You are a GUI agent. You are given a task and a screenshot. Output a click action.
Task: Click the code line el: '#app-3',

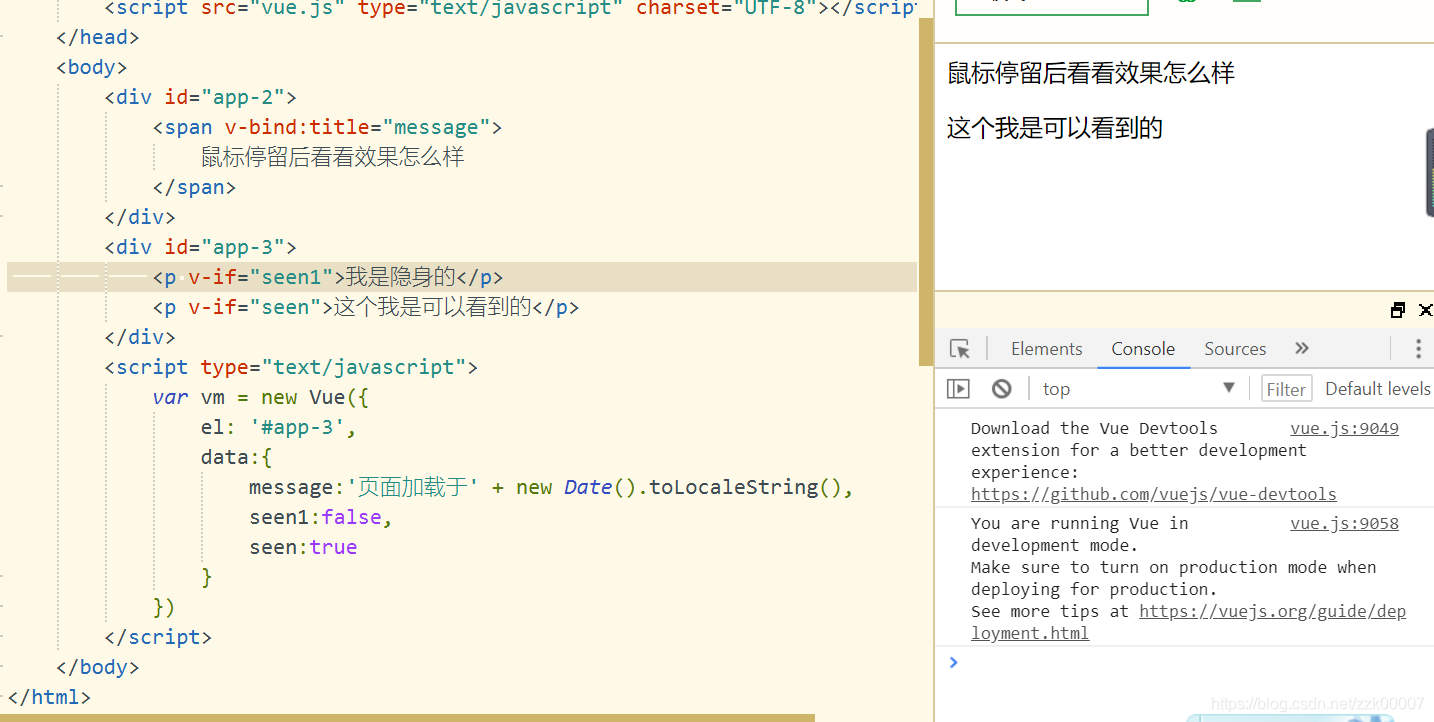click(279, 427)
